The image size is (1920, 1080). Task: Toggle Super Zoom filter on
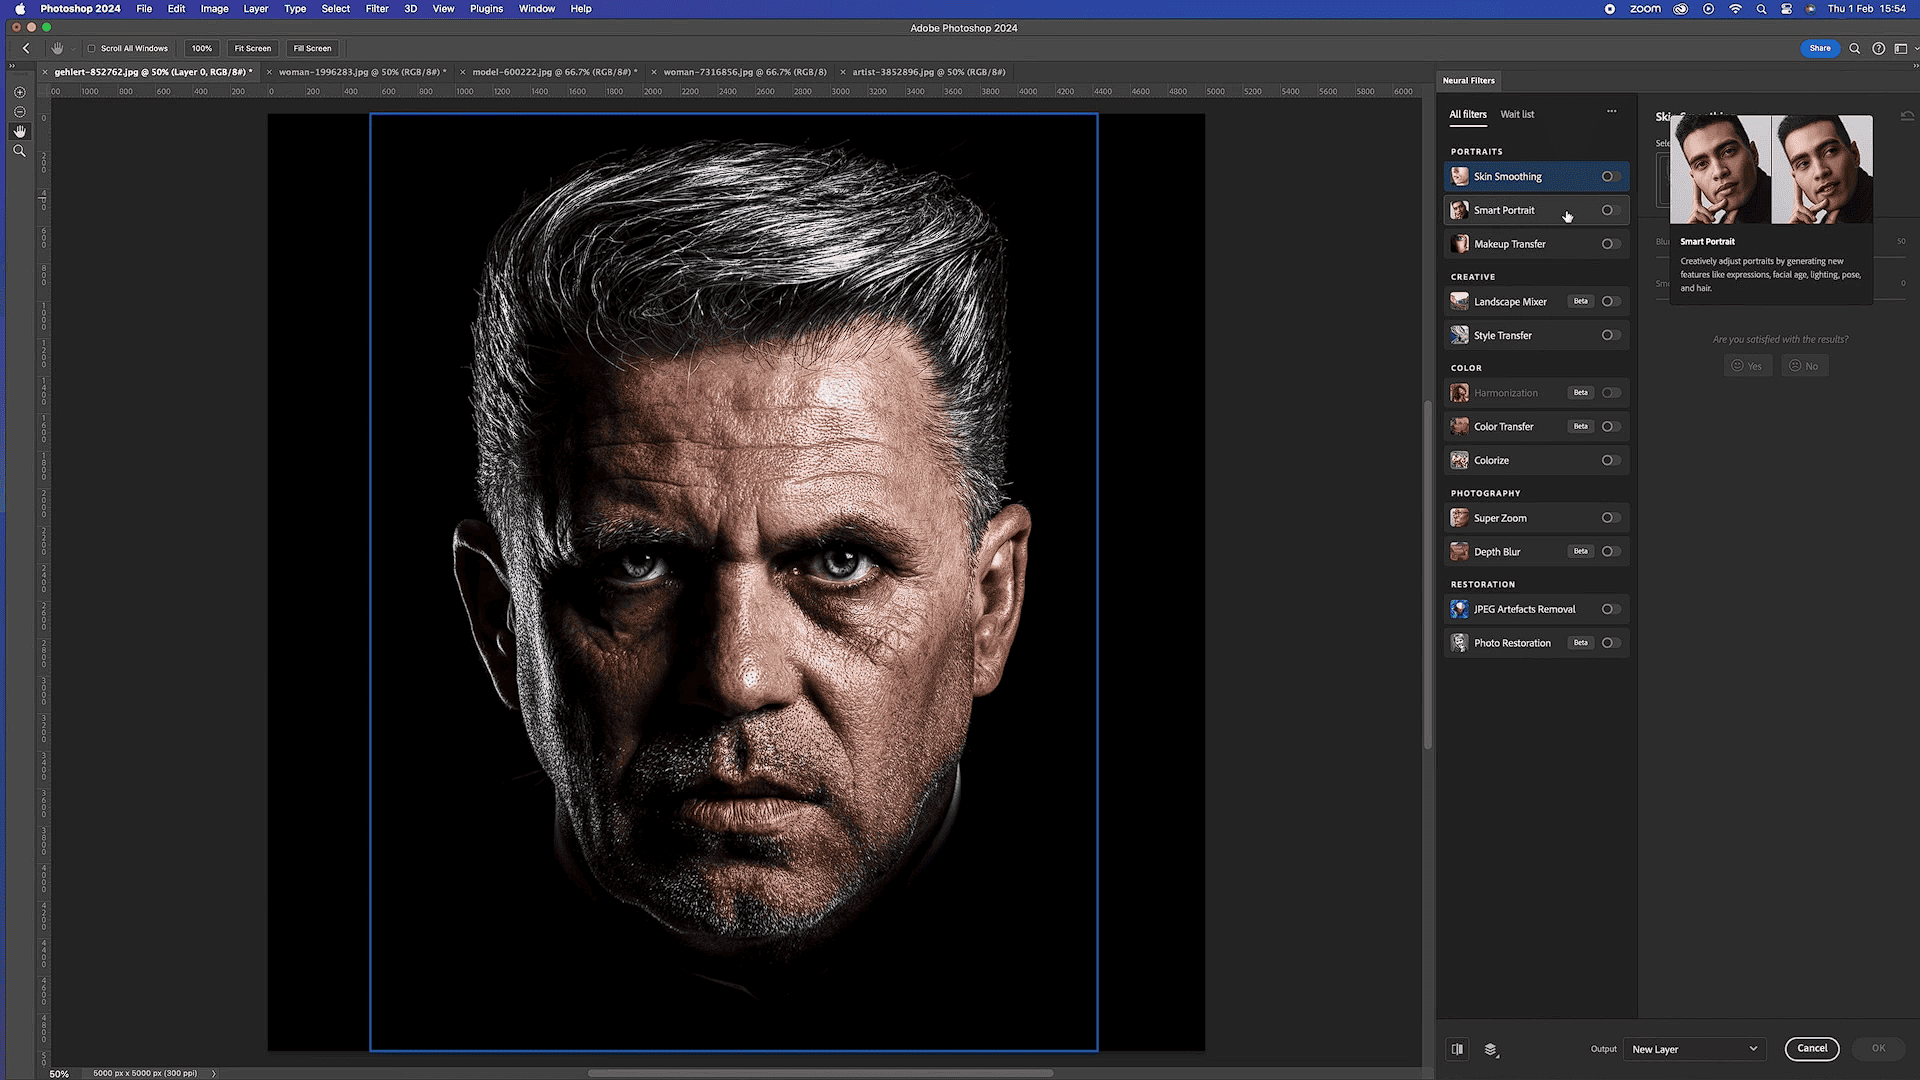1610,518
